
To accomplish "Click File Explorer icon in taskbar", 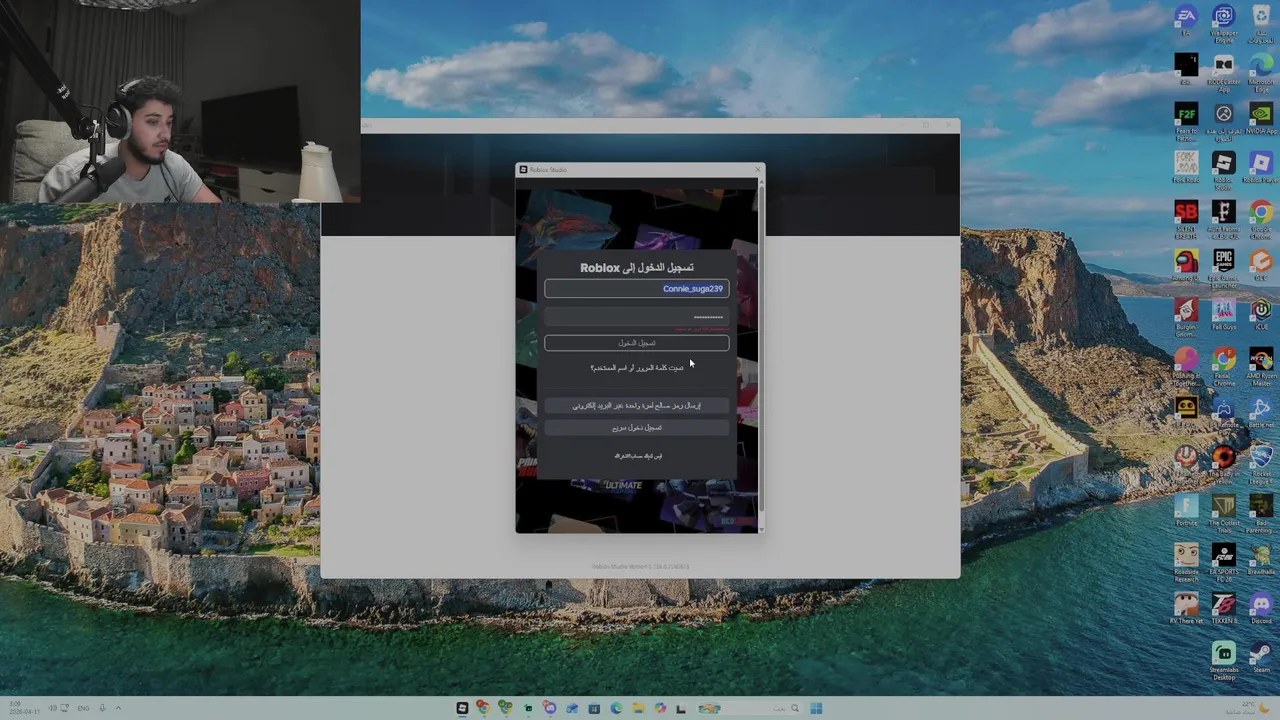I will 638,709.
